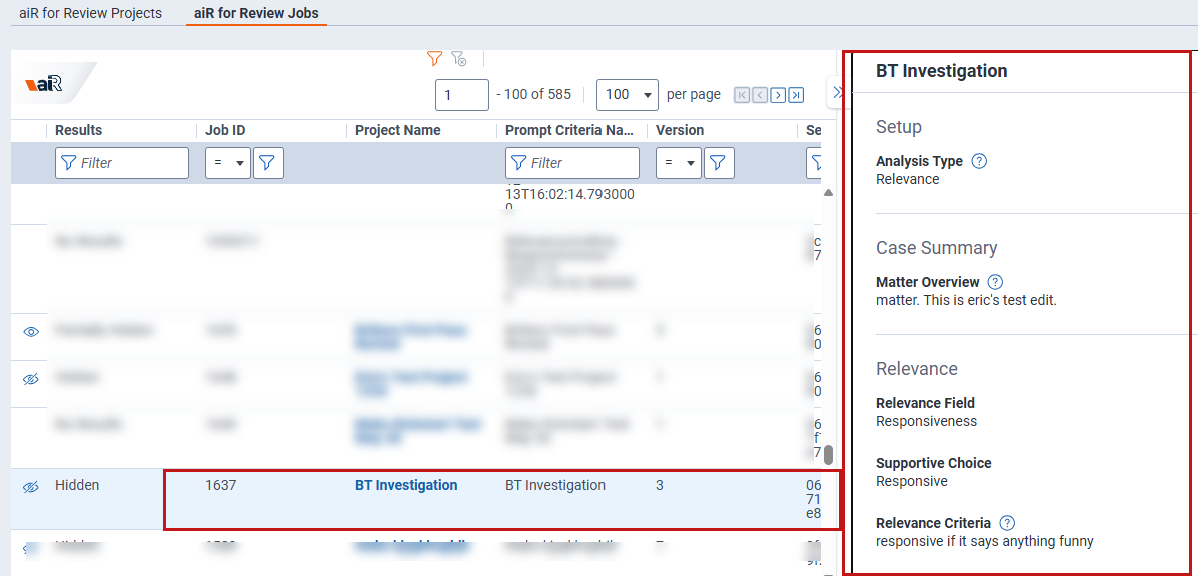This screenshot has width=1198, height=576.
Task: Sort by the Version column header
Action: click(680, 131)
